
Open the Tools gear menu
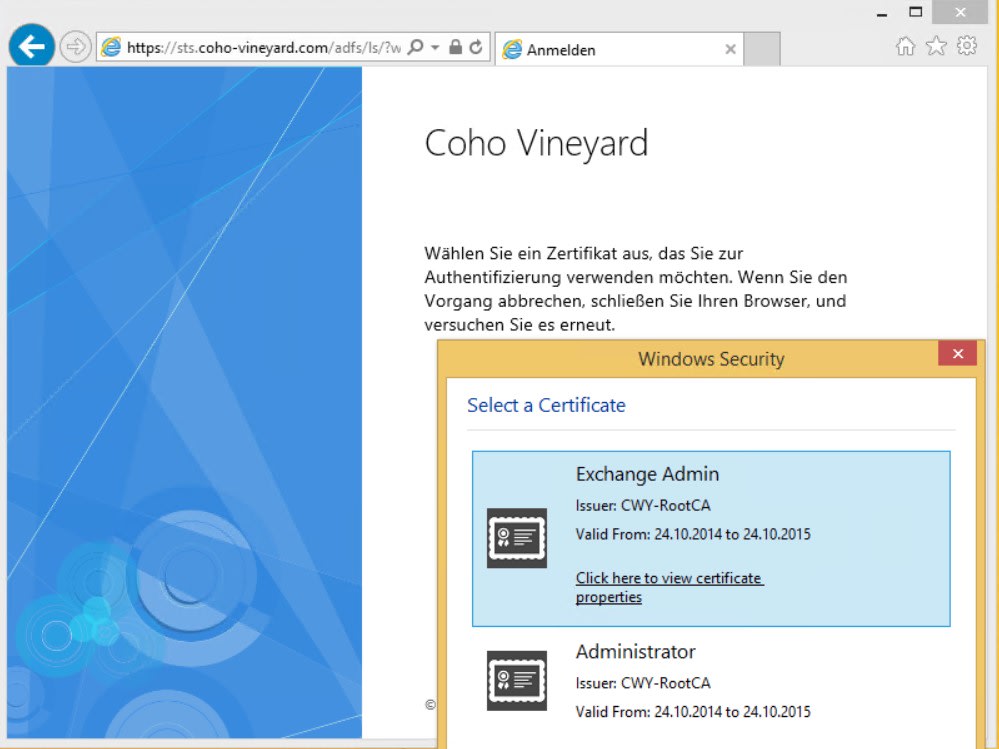tap(963, 46)
